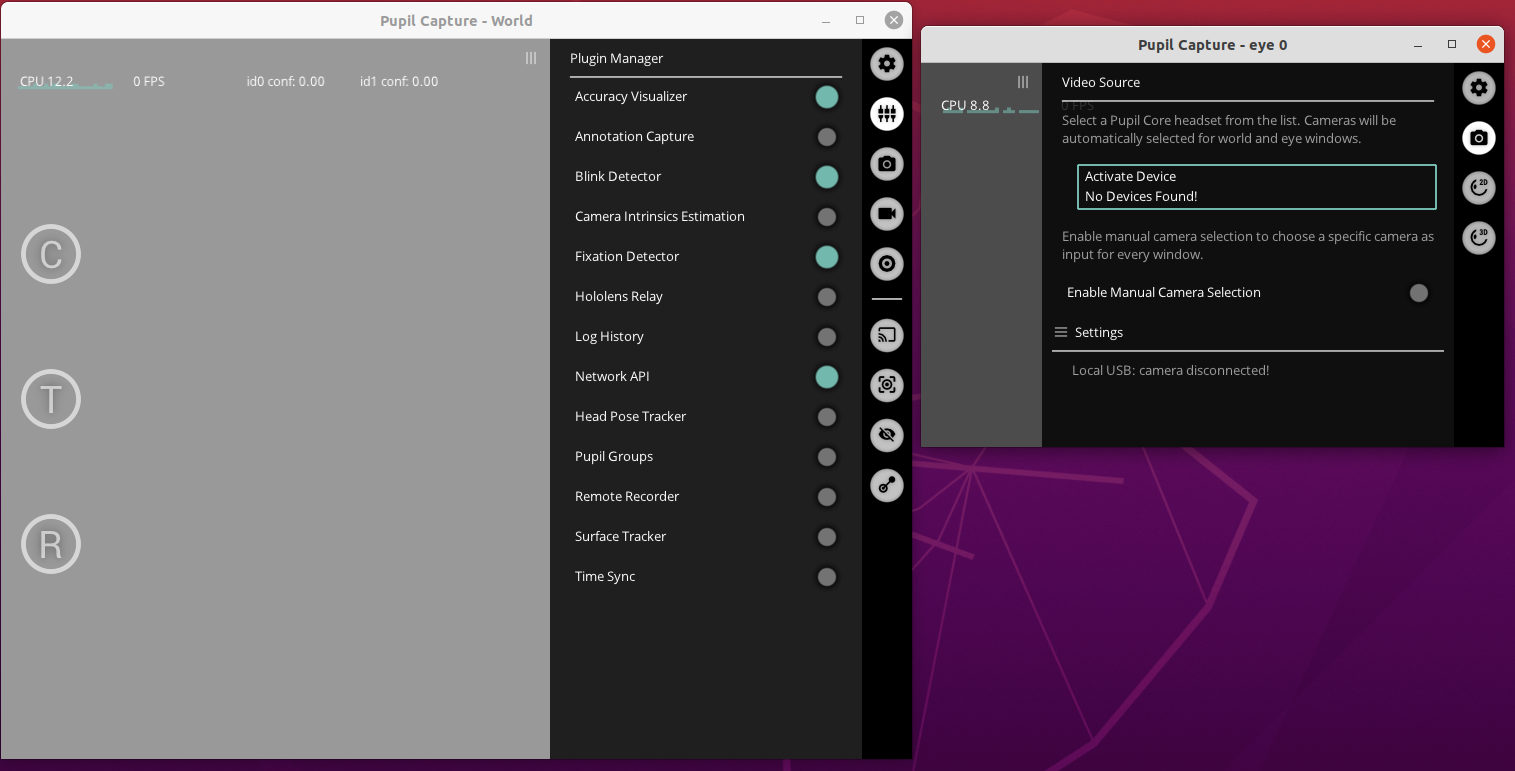Enable the Hololens Relay switch
Screen dimensions: 1515x771
(x=826, y=297)
